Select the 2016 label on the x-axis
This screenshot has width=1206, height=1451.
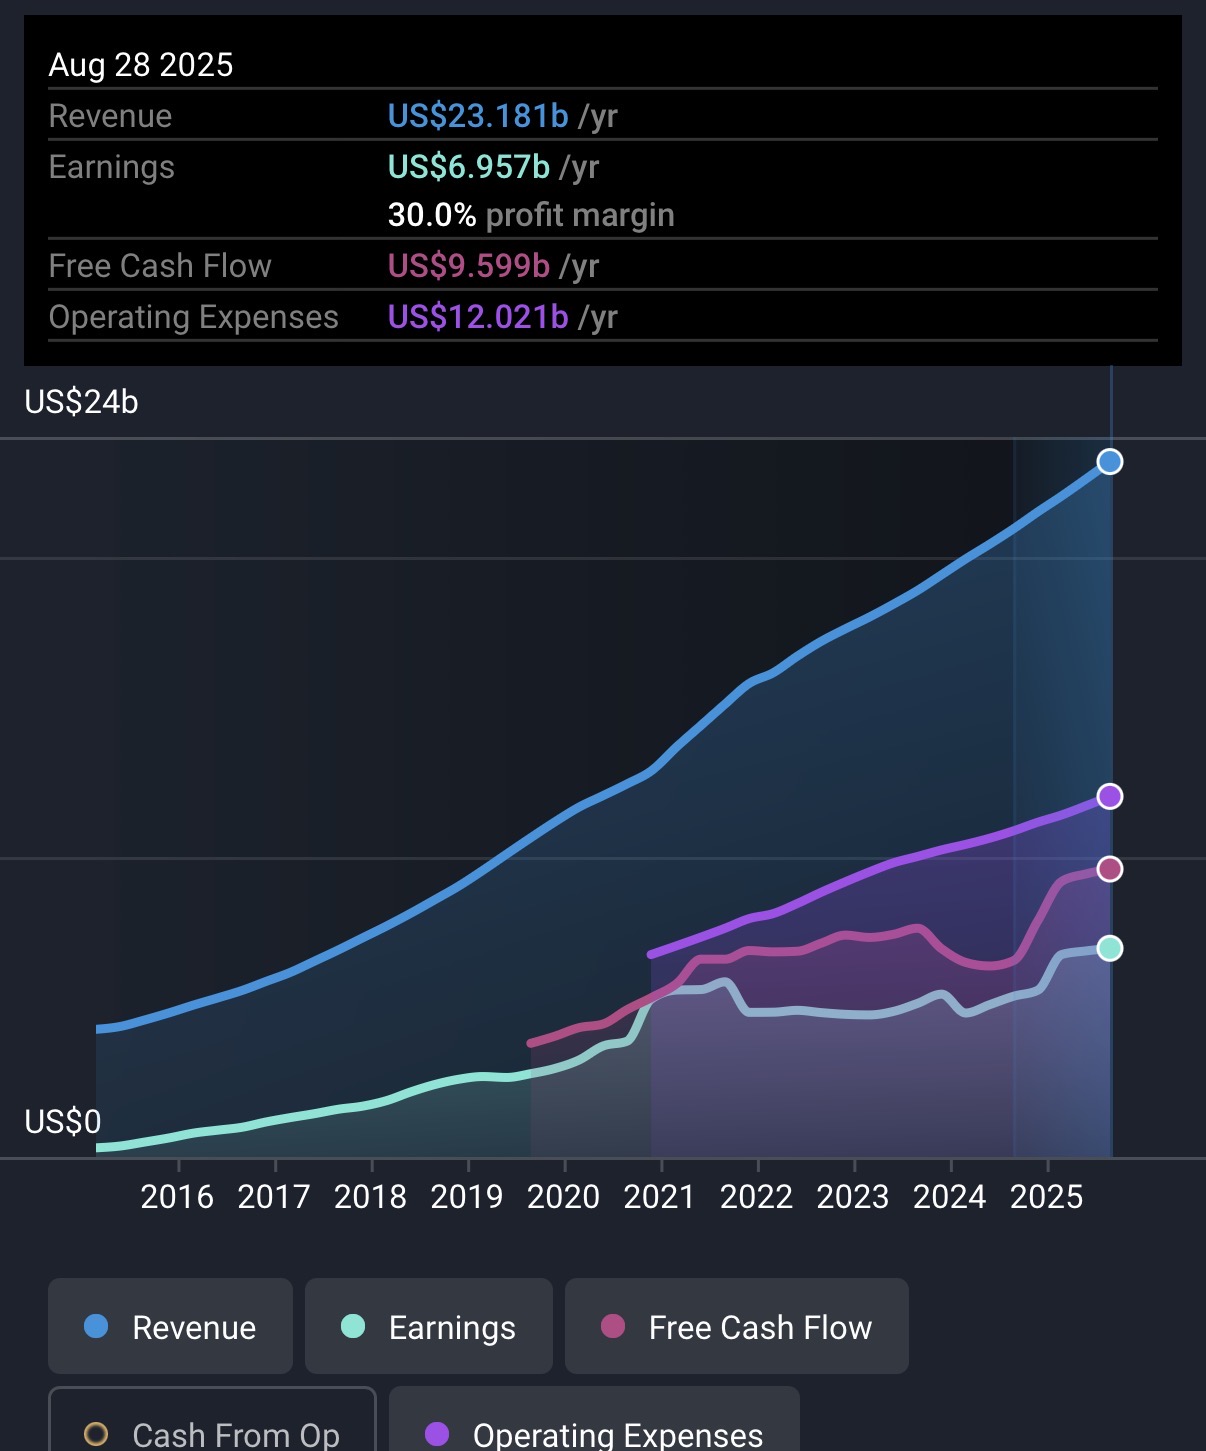[177, 1196]
